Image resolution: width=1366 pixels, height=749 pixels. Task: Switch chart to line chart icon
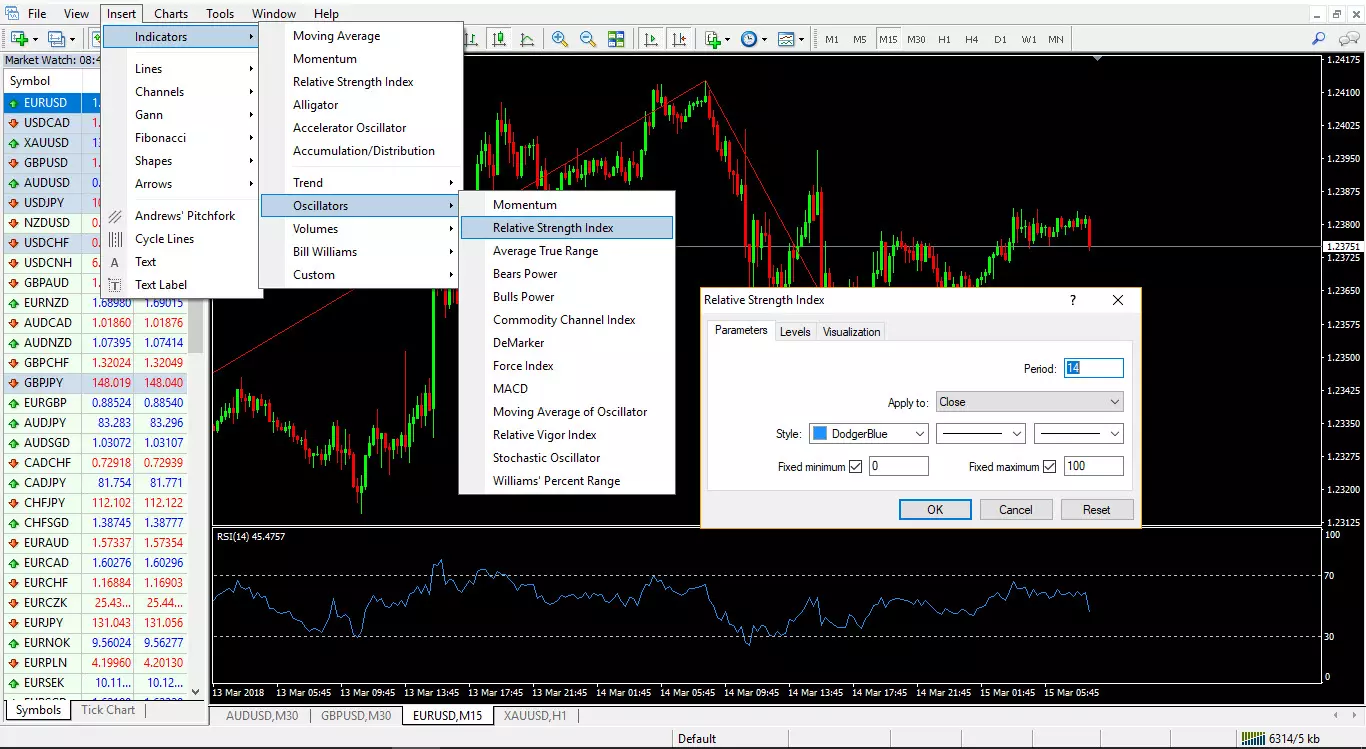click(527, 39)
